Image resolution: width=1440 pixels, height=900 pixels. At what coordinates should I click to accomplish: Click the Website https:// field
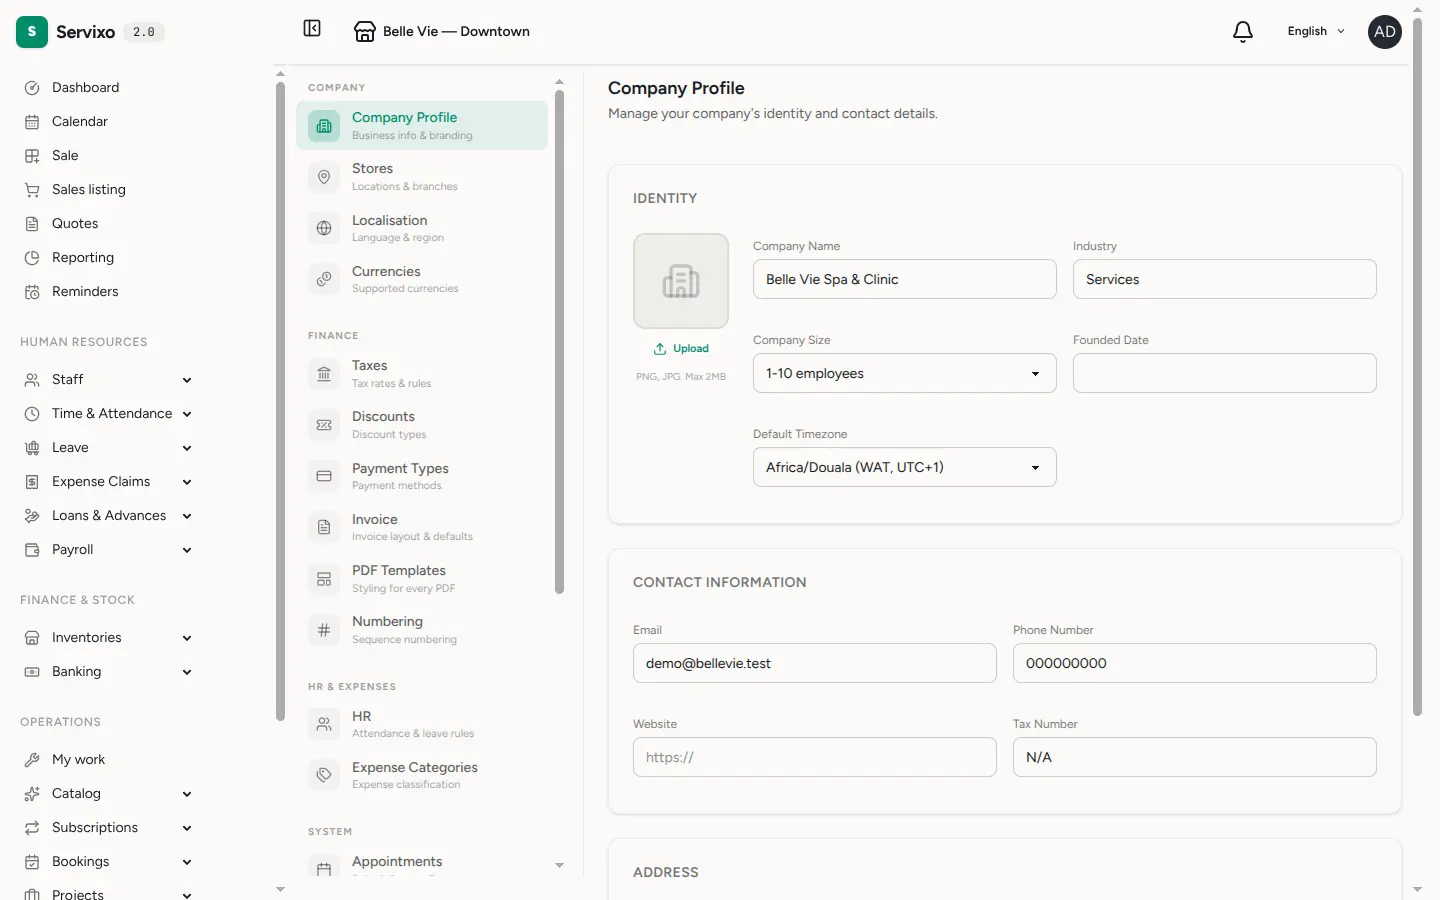click(814, 757)
